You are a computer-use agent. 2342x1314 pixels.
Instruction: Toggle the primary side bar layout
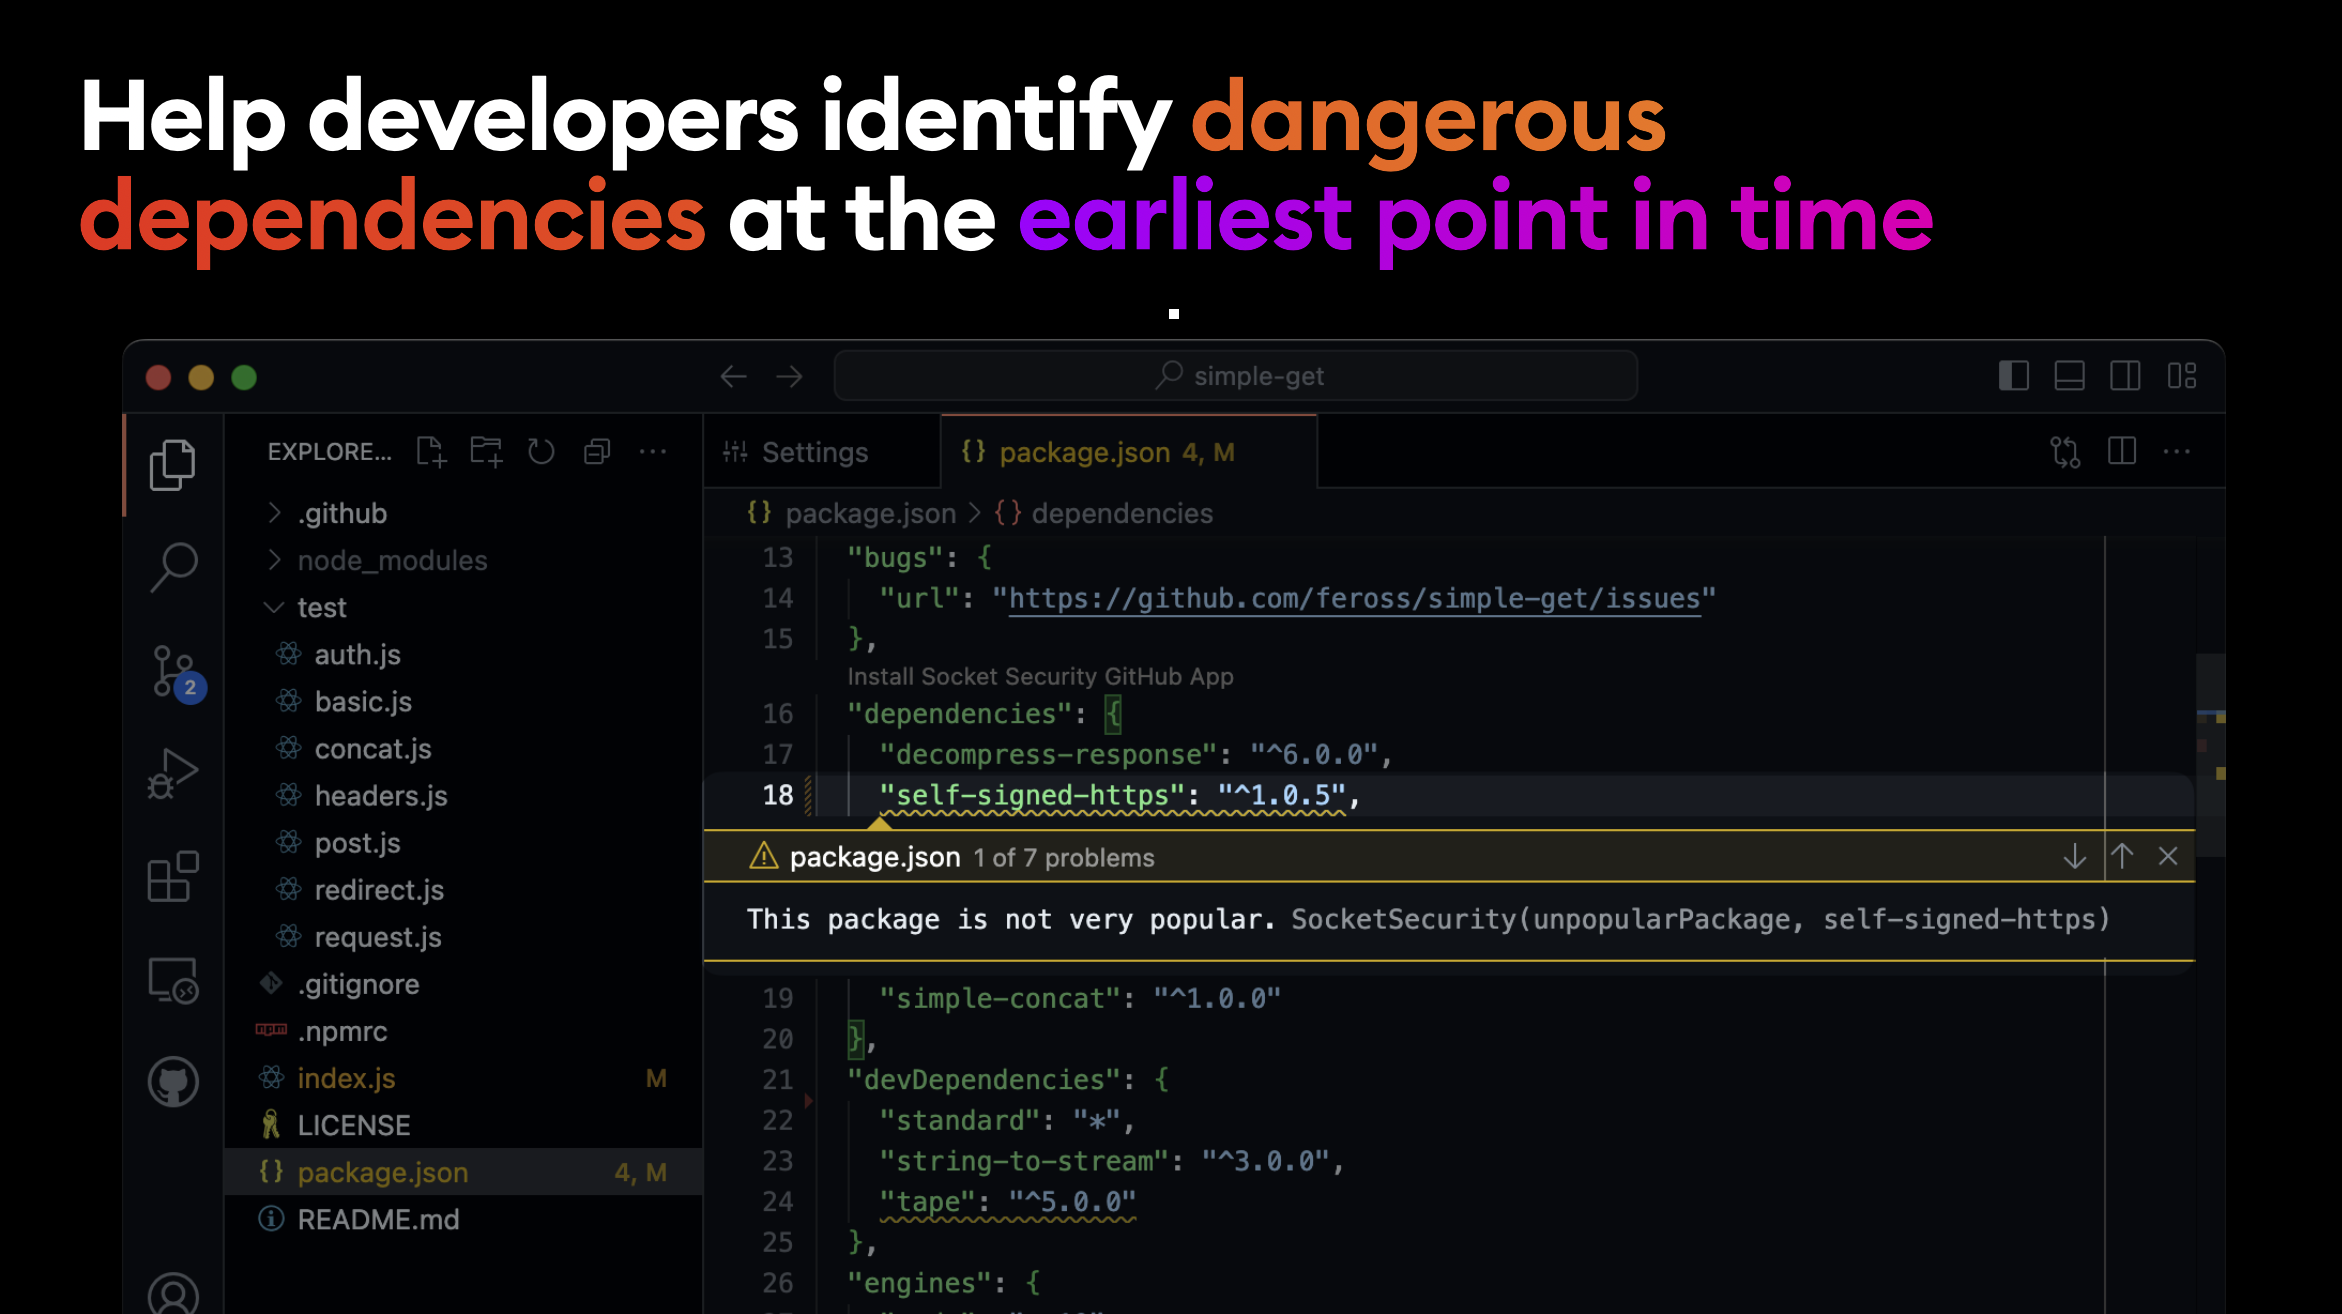2013,376
